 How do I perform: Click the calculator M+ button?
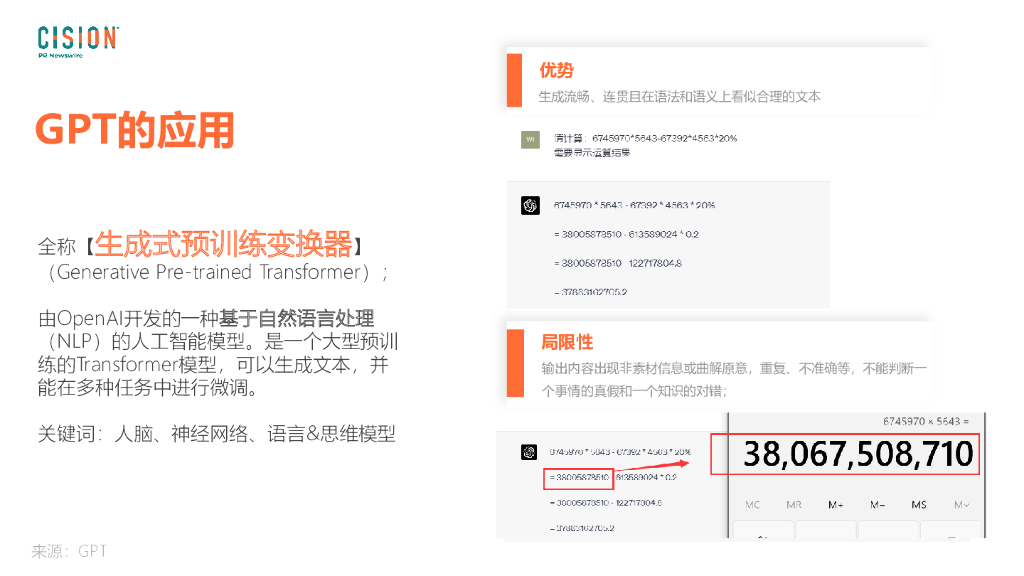tap(835, 505)
